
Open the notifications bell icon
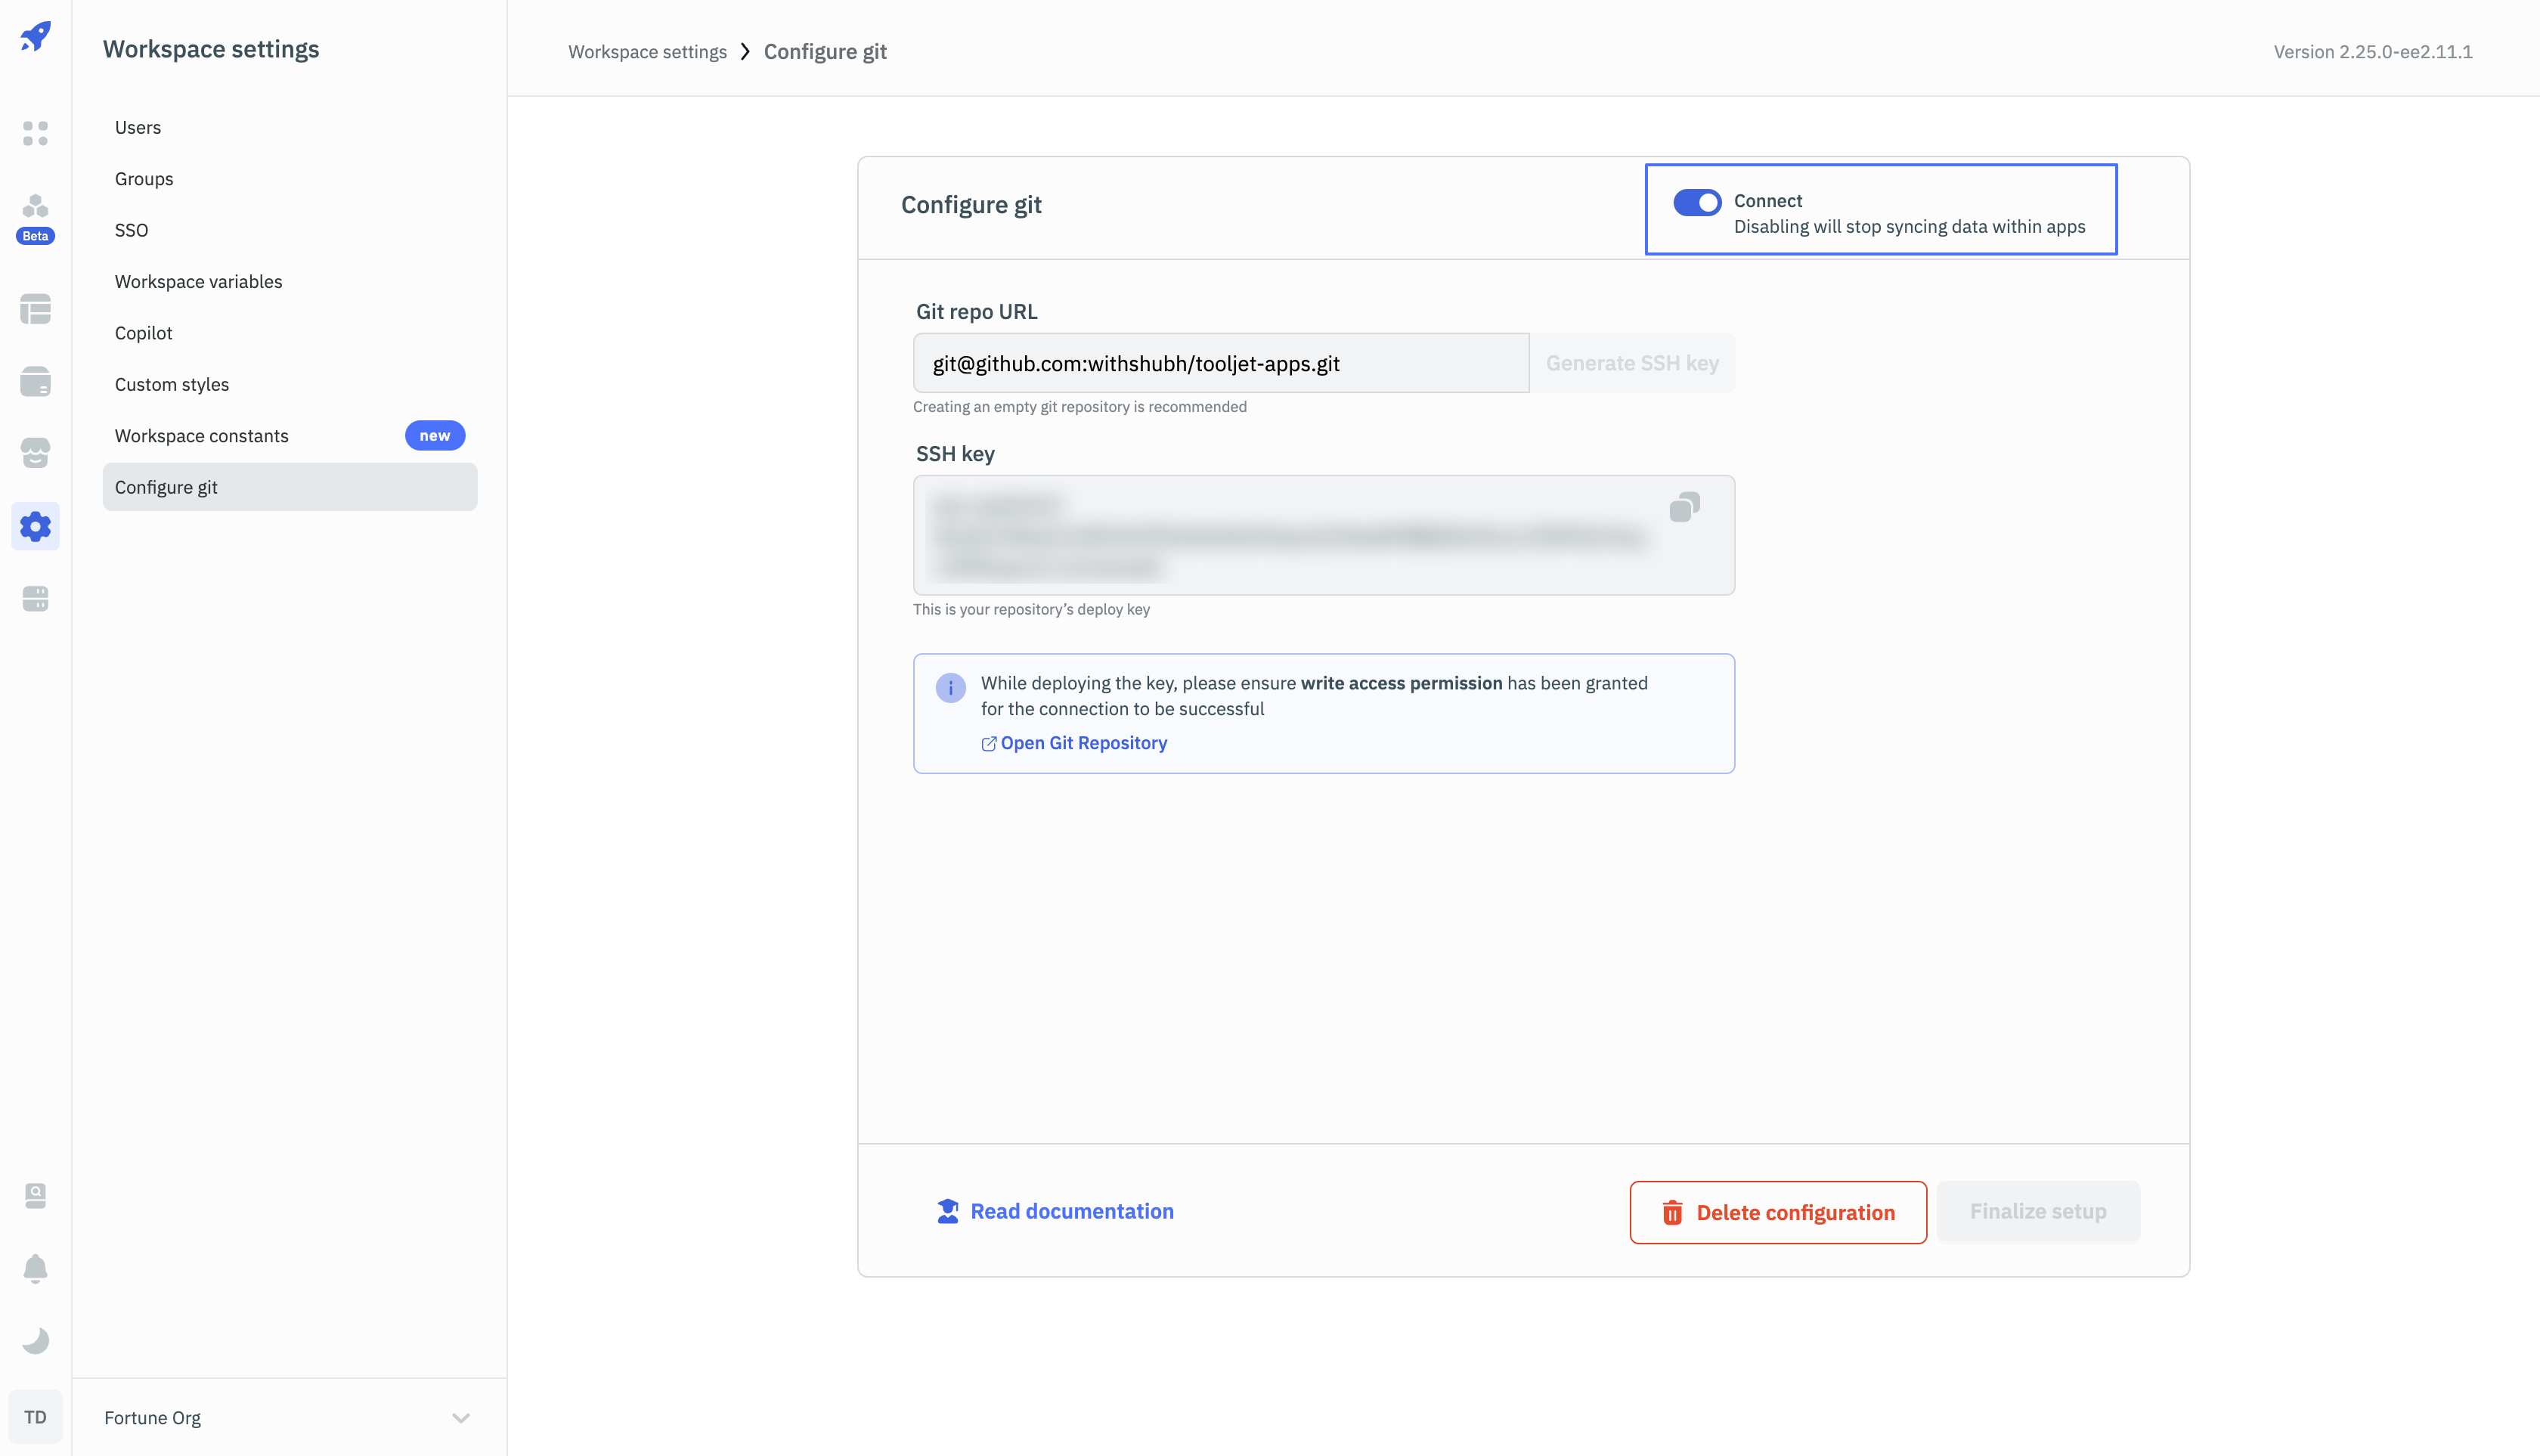pos(35,1268)
